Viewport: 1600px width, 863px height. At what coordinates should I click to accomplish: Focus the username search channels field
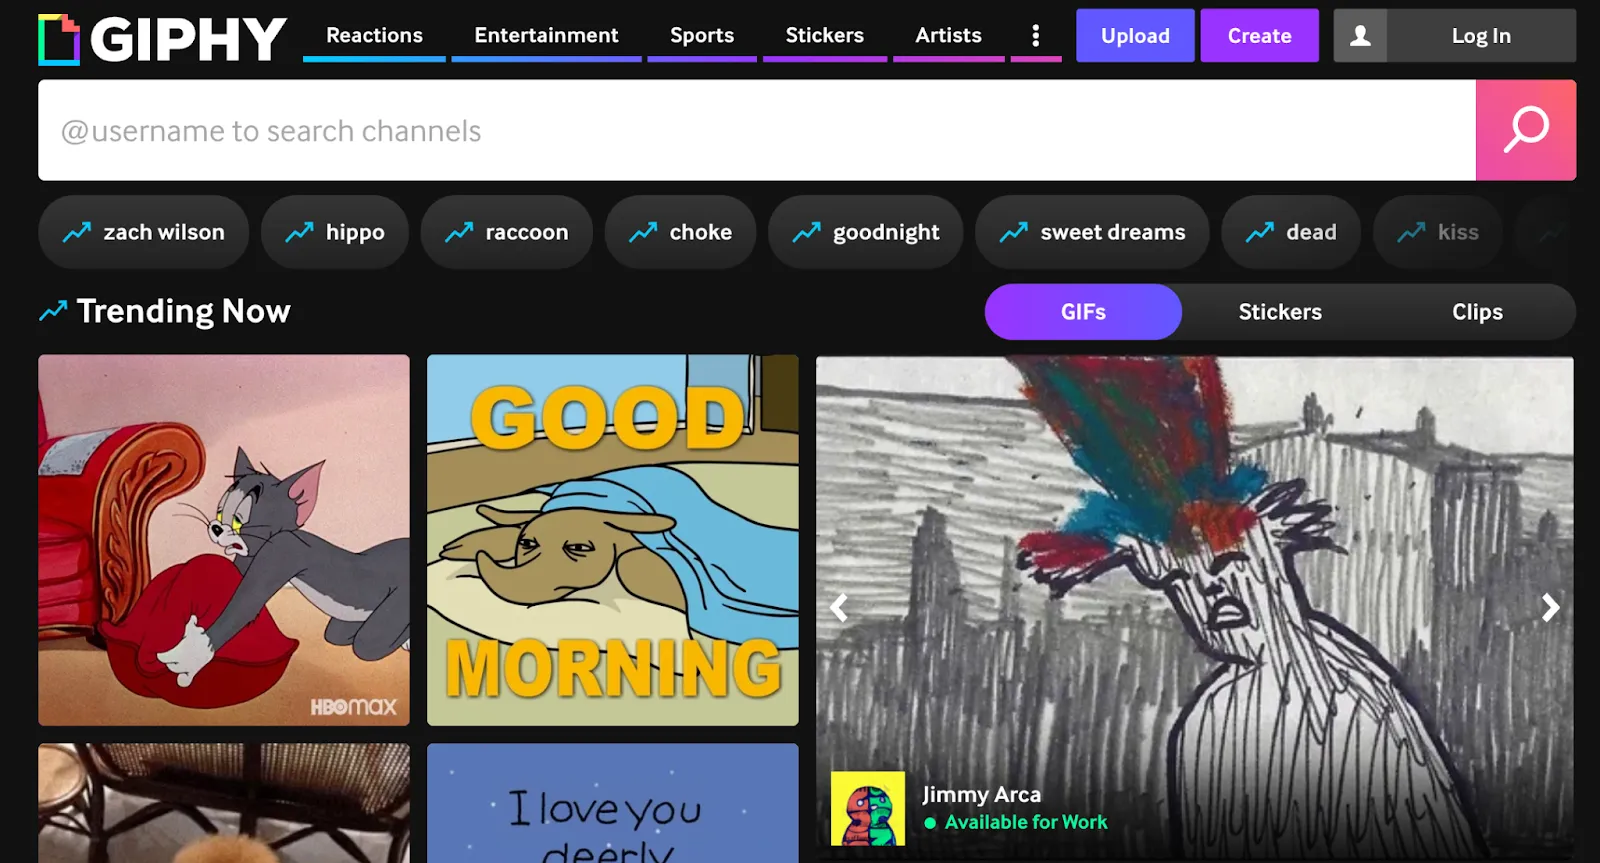point(757,130)
